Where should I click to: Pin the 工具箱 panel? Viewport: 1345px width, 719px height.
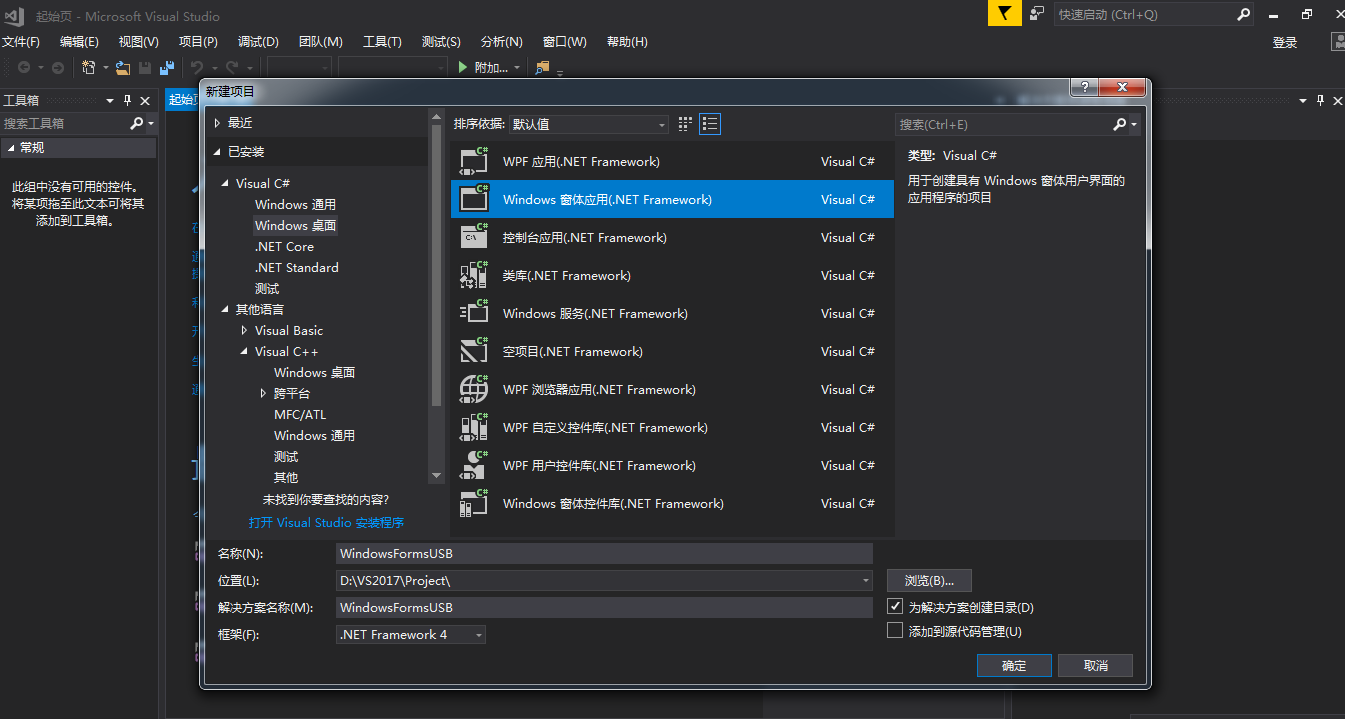tap(127, 100)
